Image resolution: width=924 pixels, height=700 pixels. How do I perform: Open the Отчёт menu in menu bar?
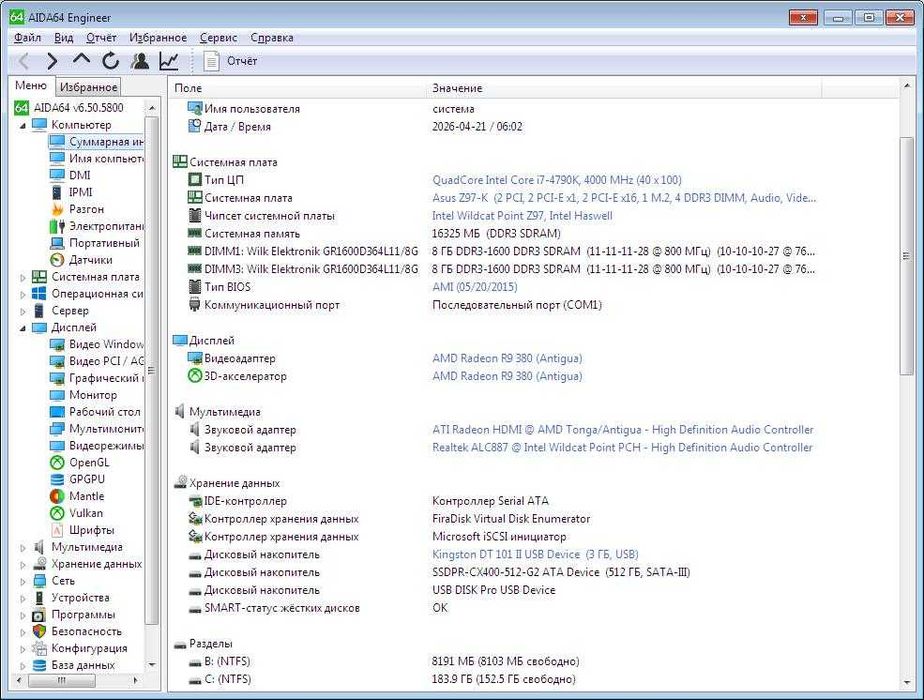(x=101, y=38)
